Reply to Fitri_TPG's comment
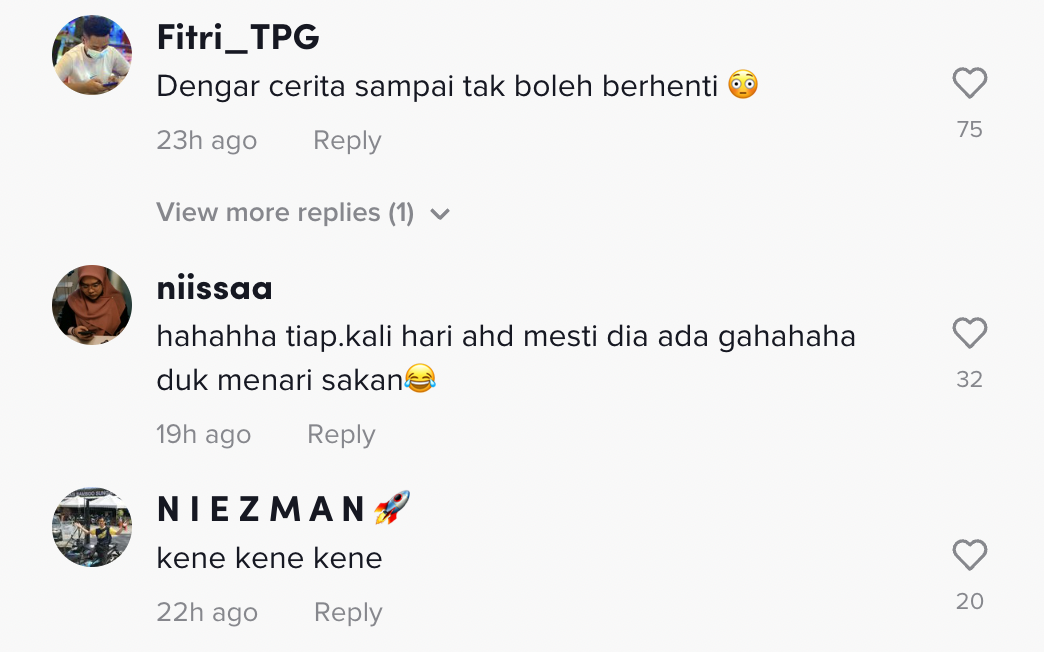 347,141
